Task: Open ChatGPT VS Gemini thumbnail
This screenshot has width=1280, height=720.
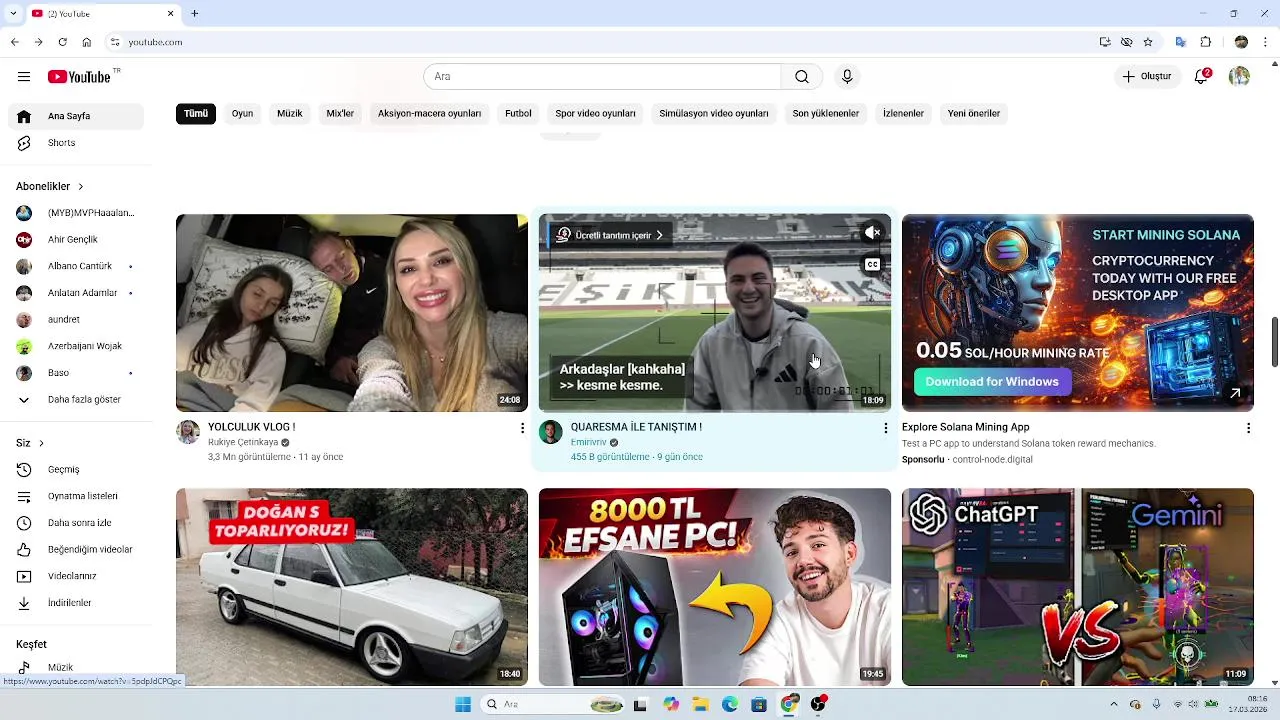Action: 1078,587
